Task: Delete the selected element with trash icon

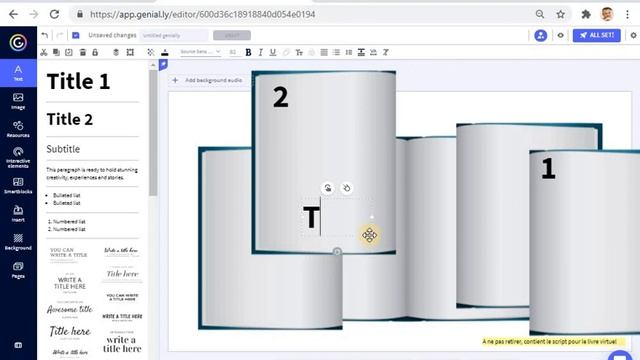Action: [x=82, y=52]
